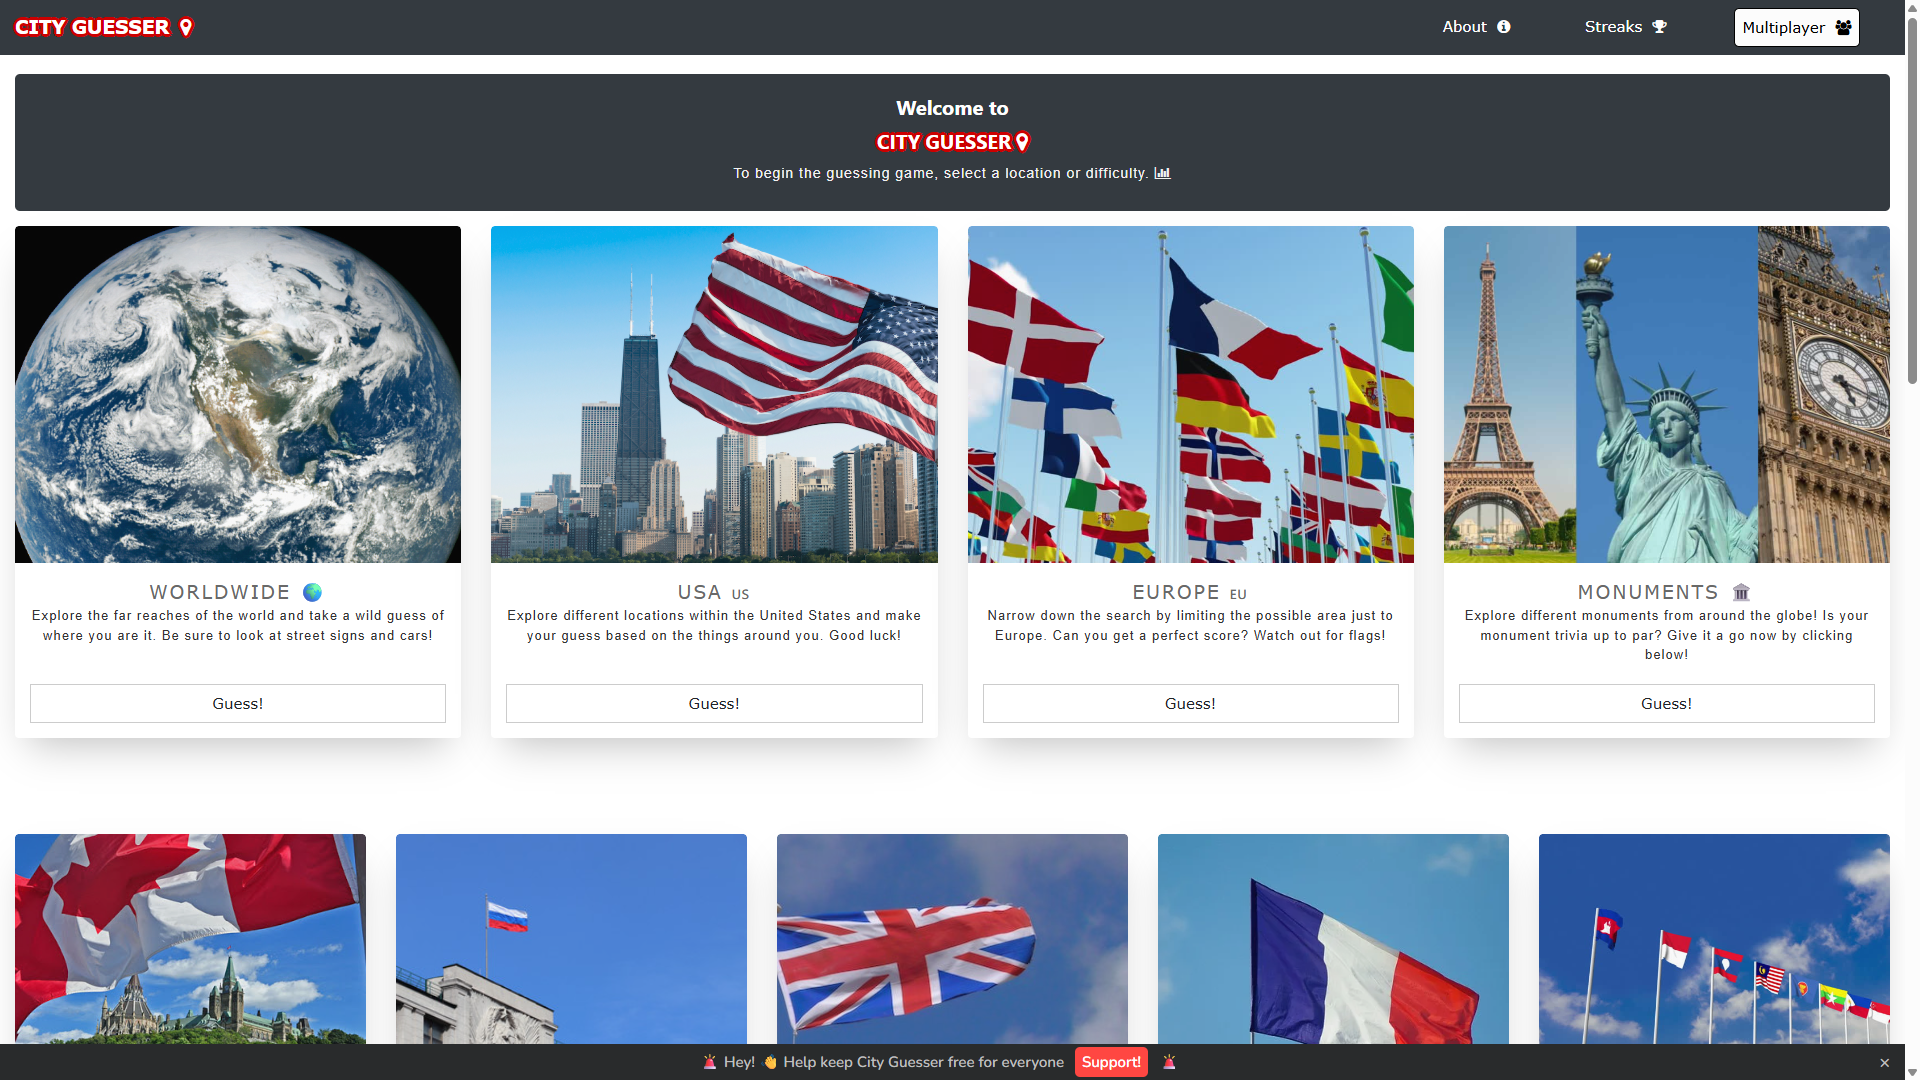The height and width of the screenshot is (1080, 1920).
Task: Click the Multiplayer users group icon
Action: 1843,27
